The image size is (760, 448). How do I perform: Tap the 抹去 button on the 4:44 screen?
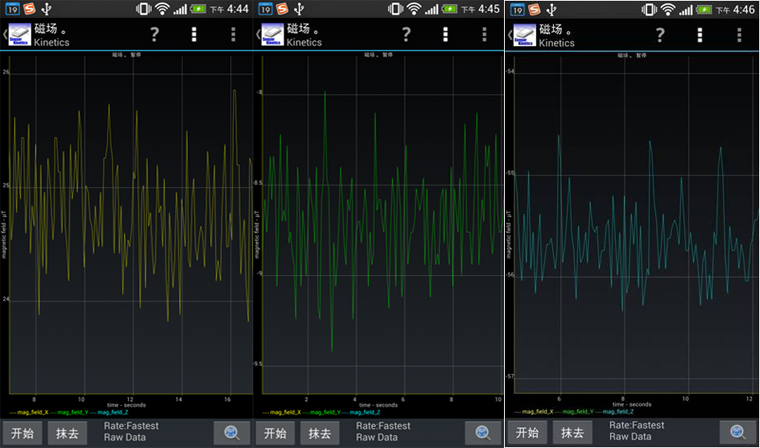pos(67,433)
